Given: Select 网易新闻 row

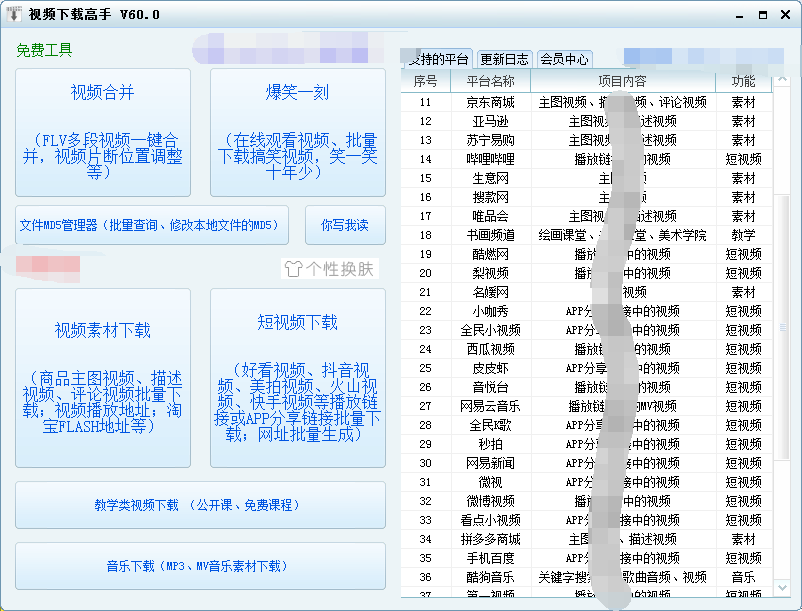Looking at the screenshot, I should tap(587, 463).
